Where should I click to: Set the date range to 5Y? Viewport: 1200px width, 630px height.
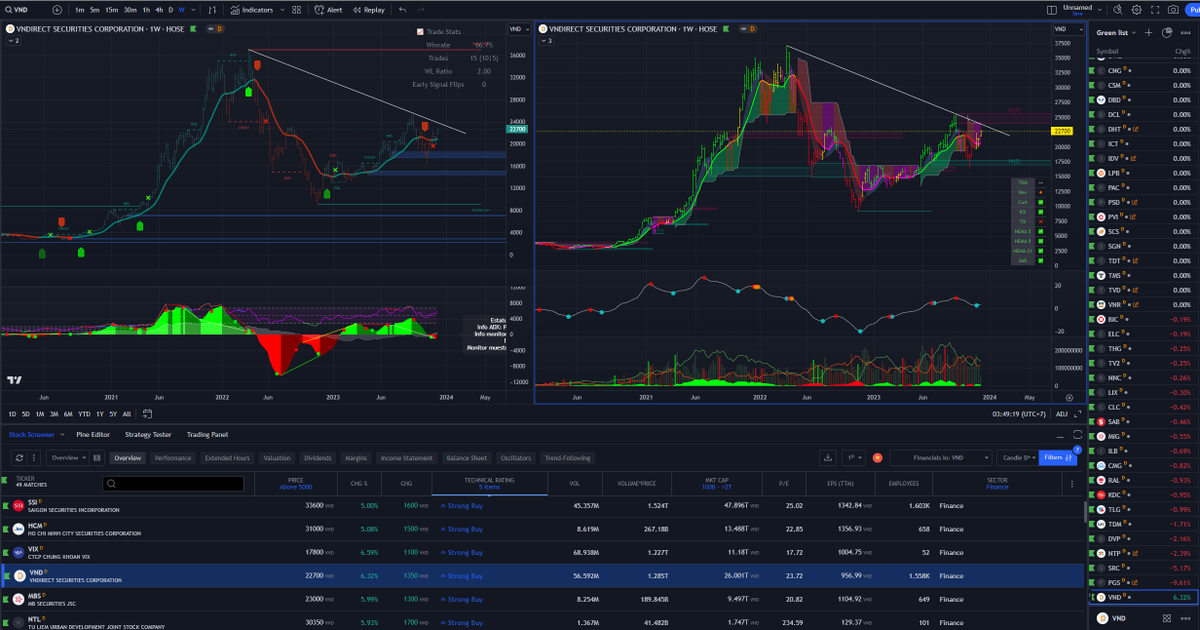pyautogui.click(x=113, y=414)
